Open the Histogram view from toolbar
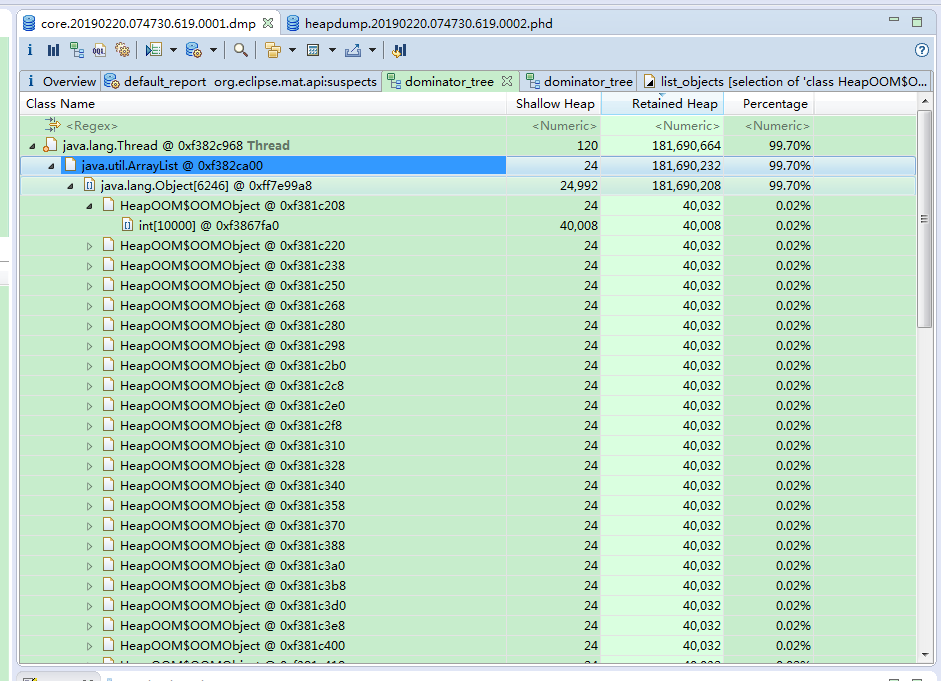941x681 pixels. tap(53, 50)
